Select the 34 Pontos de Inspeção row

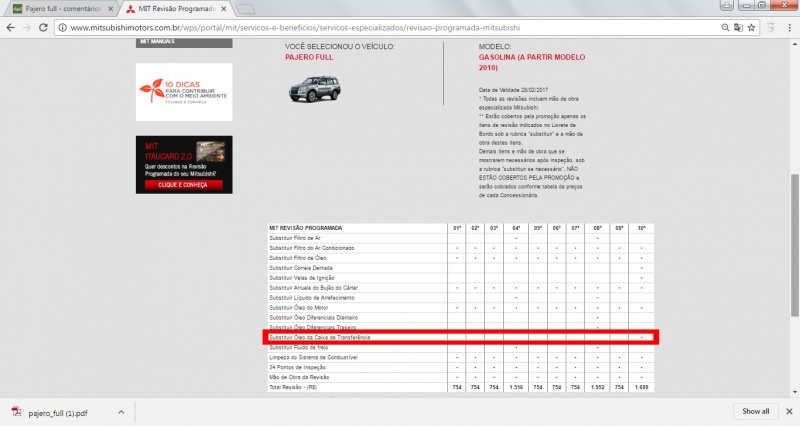click(461, 367)
